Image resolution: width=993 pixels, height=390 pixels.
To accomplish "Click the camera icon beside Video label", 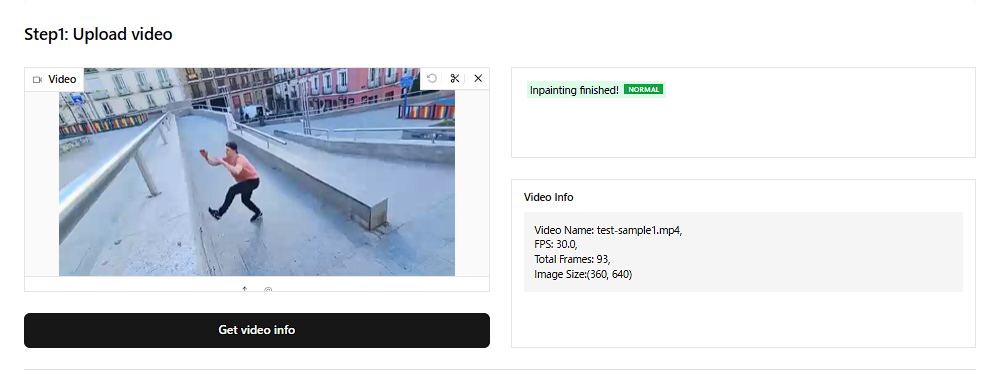I will tap(37, 79).
